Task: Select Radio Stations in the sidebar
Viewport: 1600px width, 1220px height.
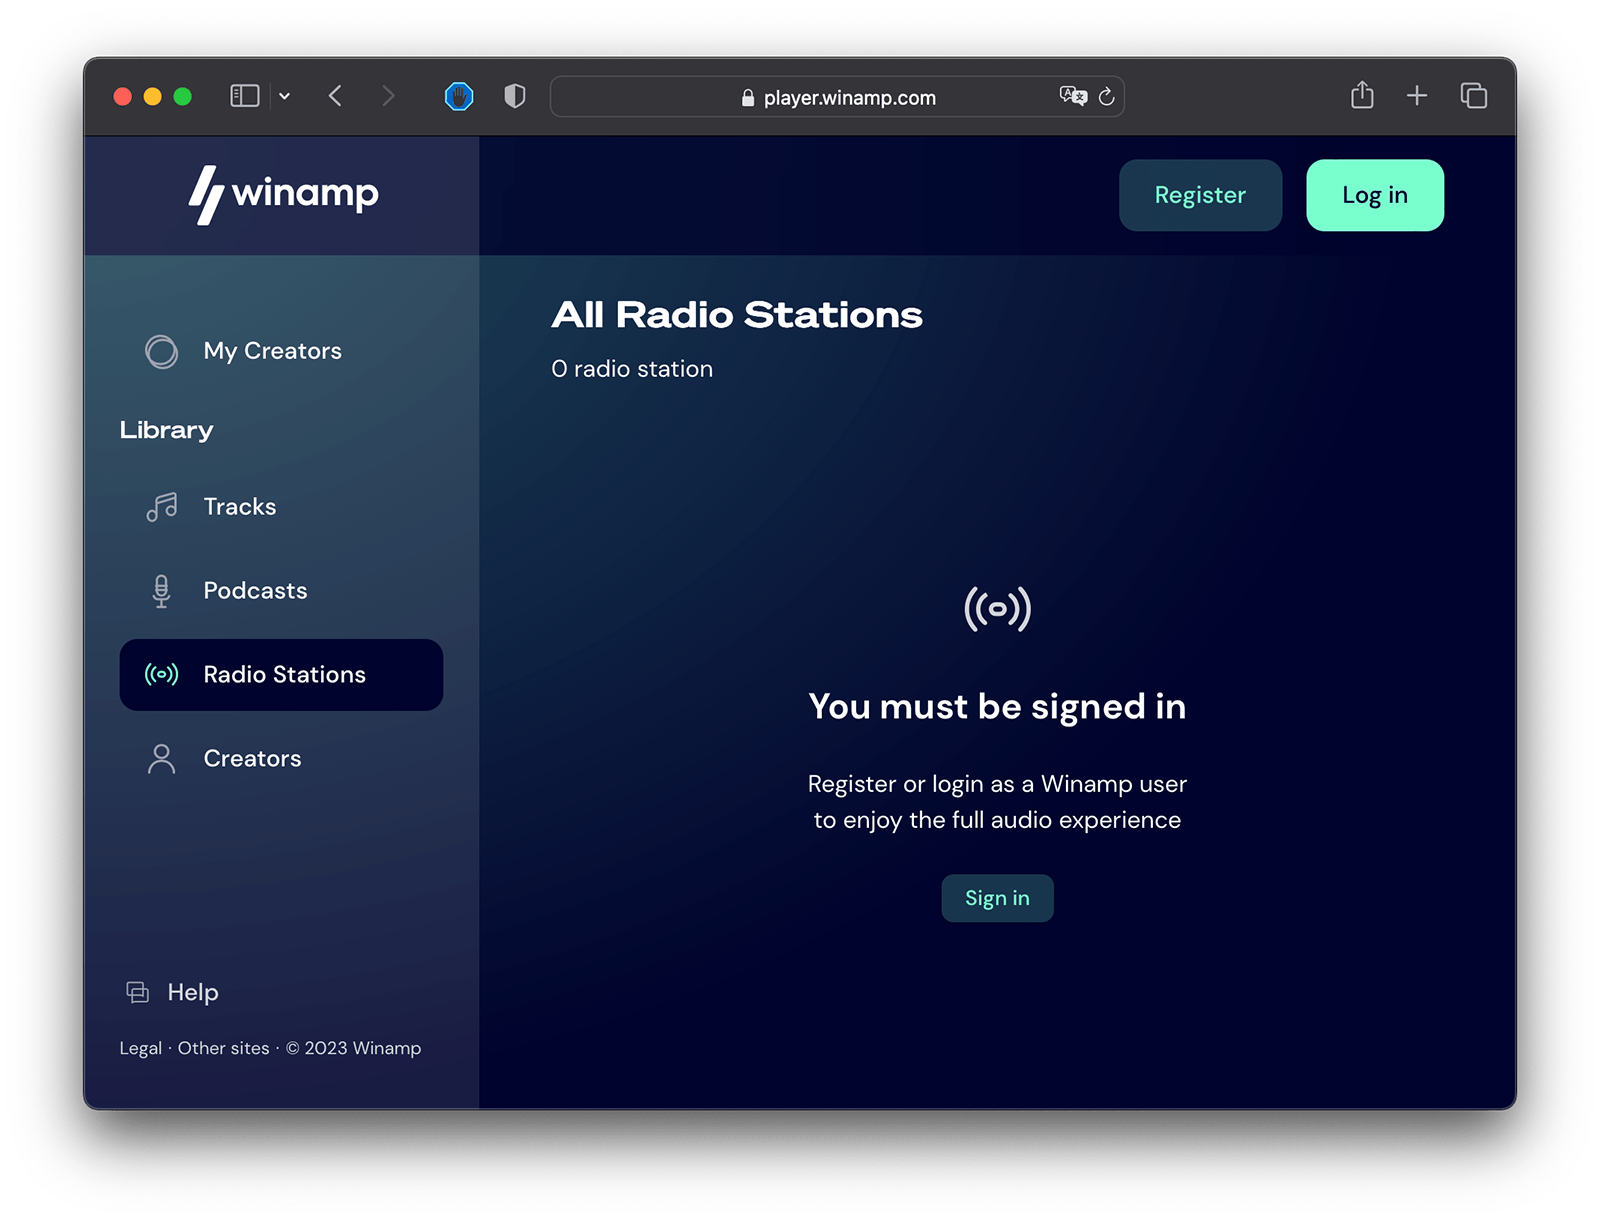Action: [281, 675]
